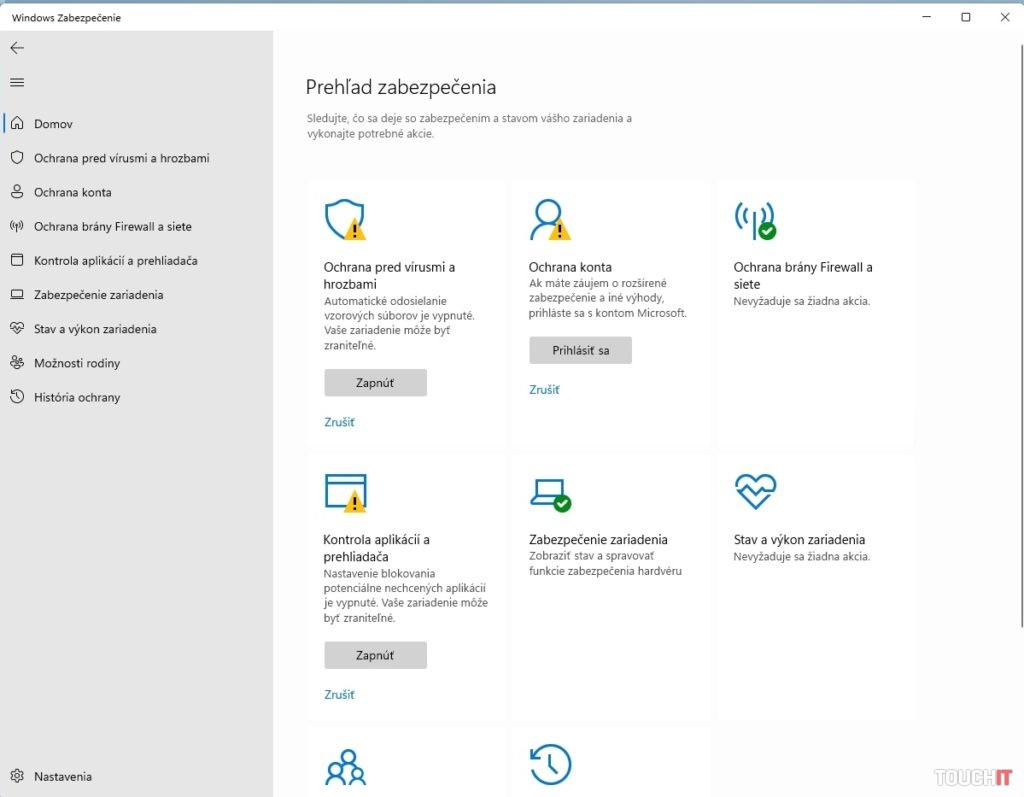1024x797 pixels.
Task: Go back using the arrow at top left
Action: tap(16, 47)
